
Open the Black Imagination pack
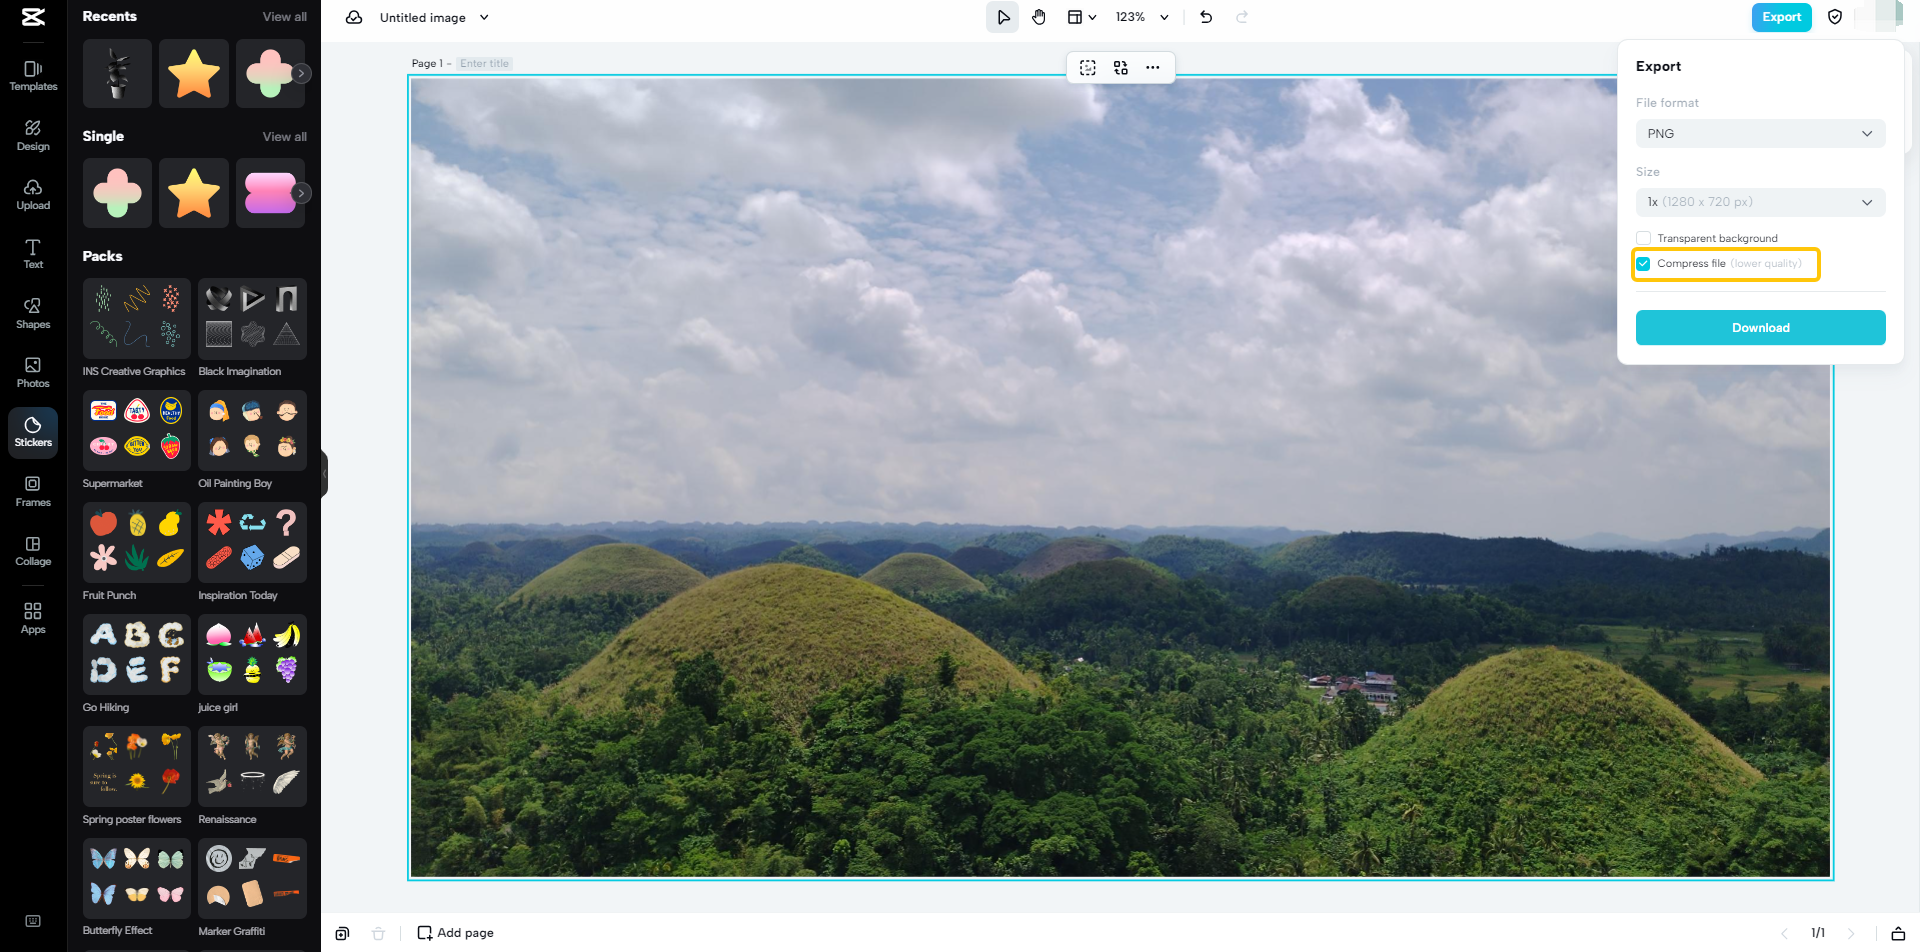point(252,319)
